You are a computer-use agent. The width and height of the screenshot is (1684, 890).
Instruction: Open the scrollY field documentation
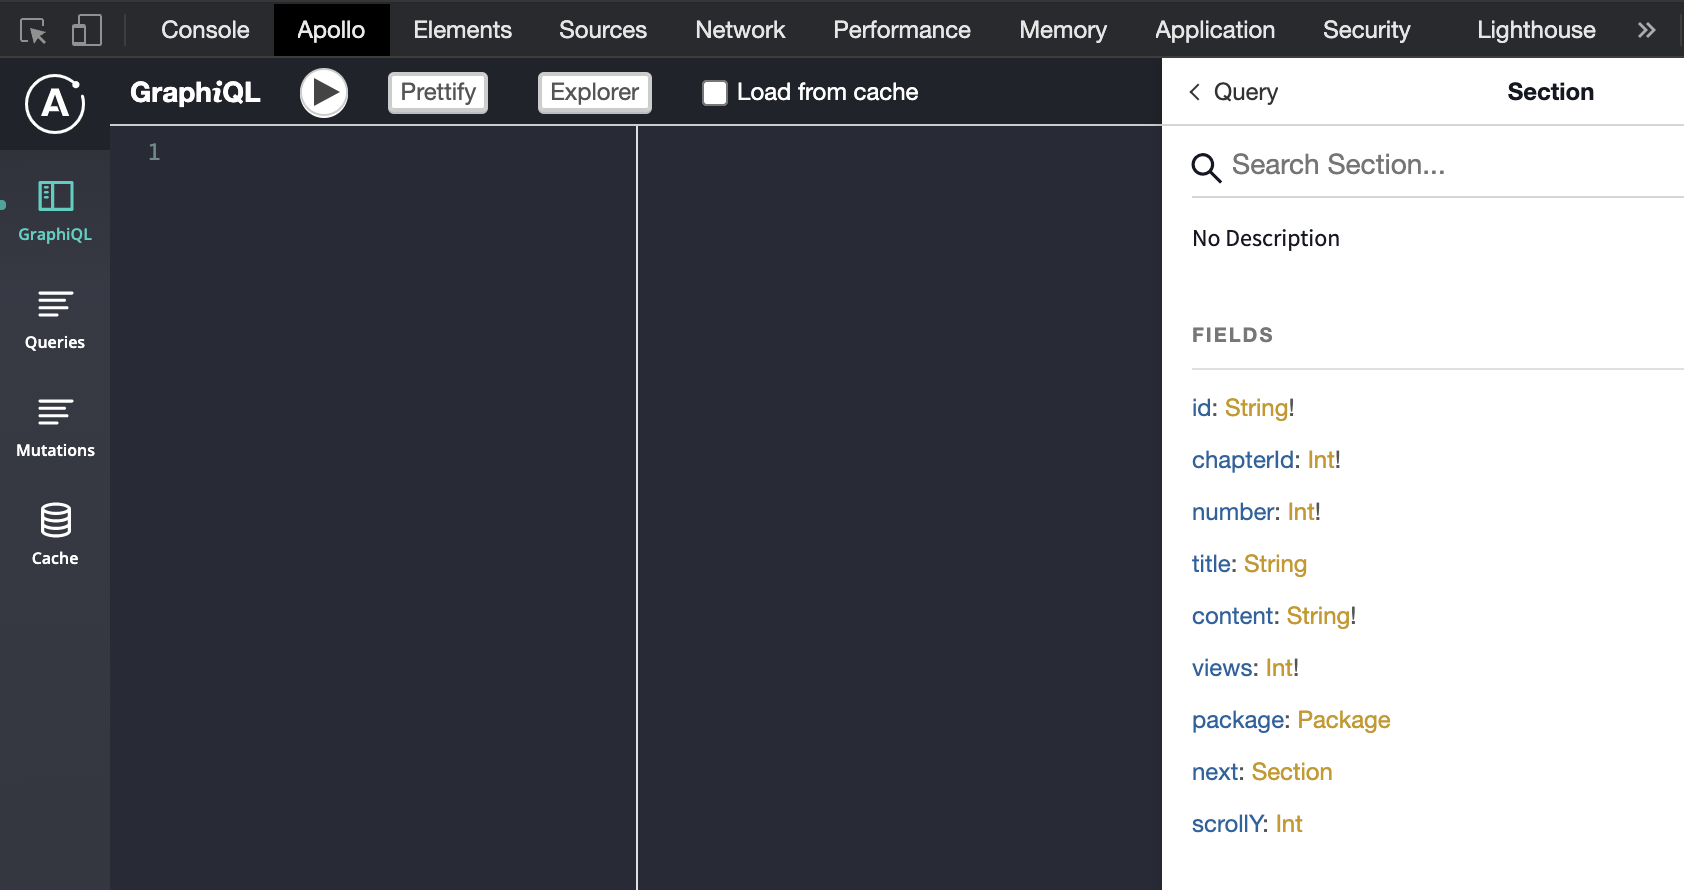(x=1227, y=824)
